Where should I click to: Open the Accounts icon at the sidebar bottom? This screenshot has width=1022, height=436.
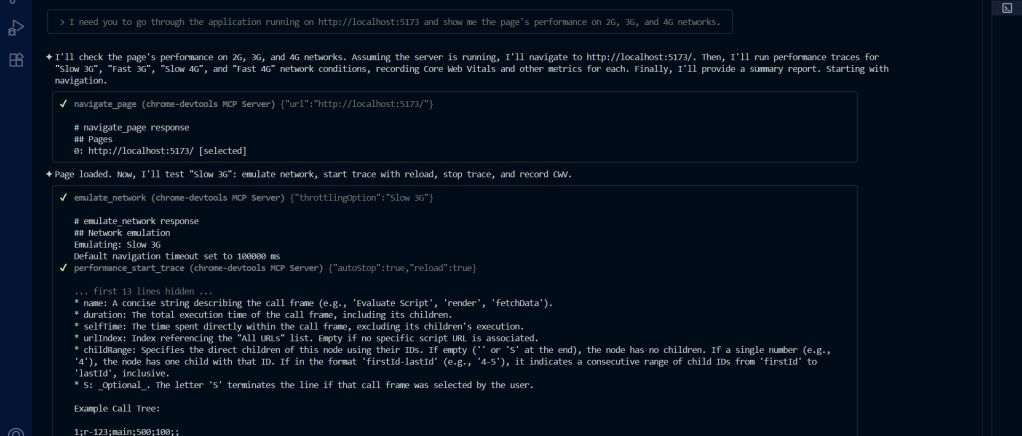coord(16,432)
